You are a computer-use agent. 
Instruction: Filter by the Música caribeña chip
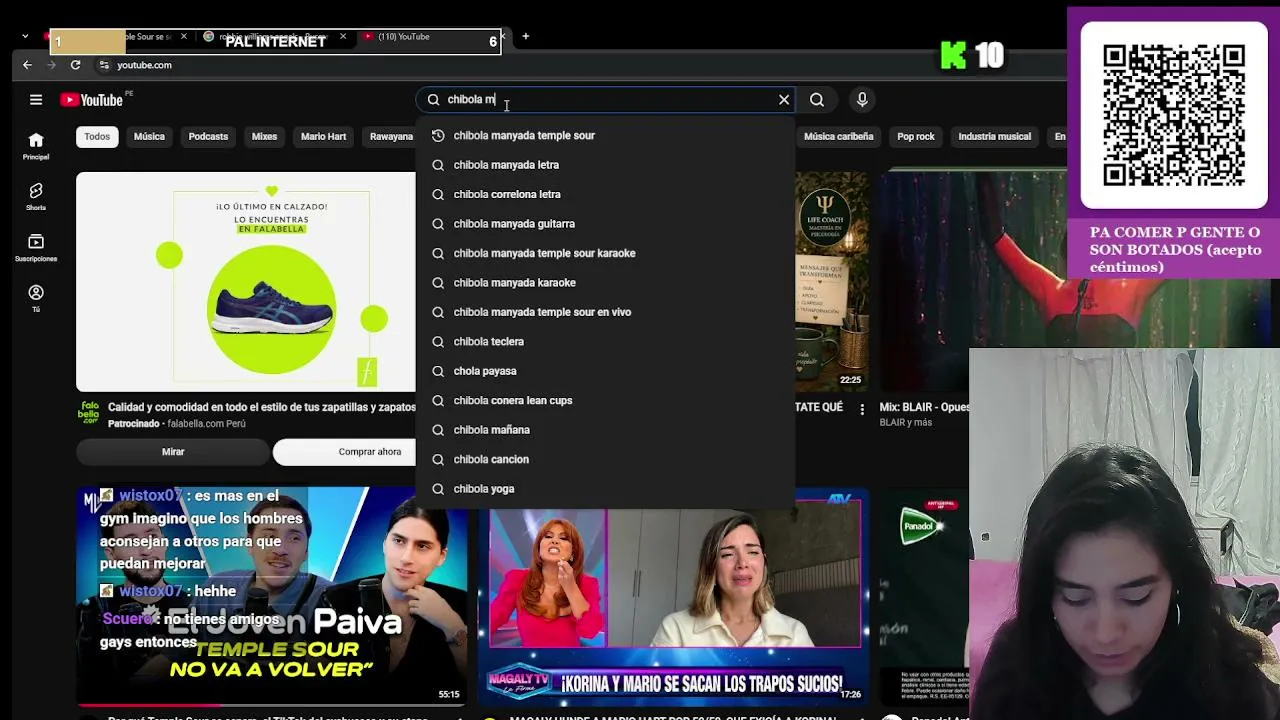[838, 137]
